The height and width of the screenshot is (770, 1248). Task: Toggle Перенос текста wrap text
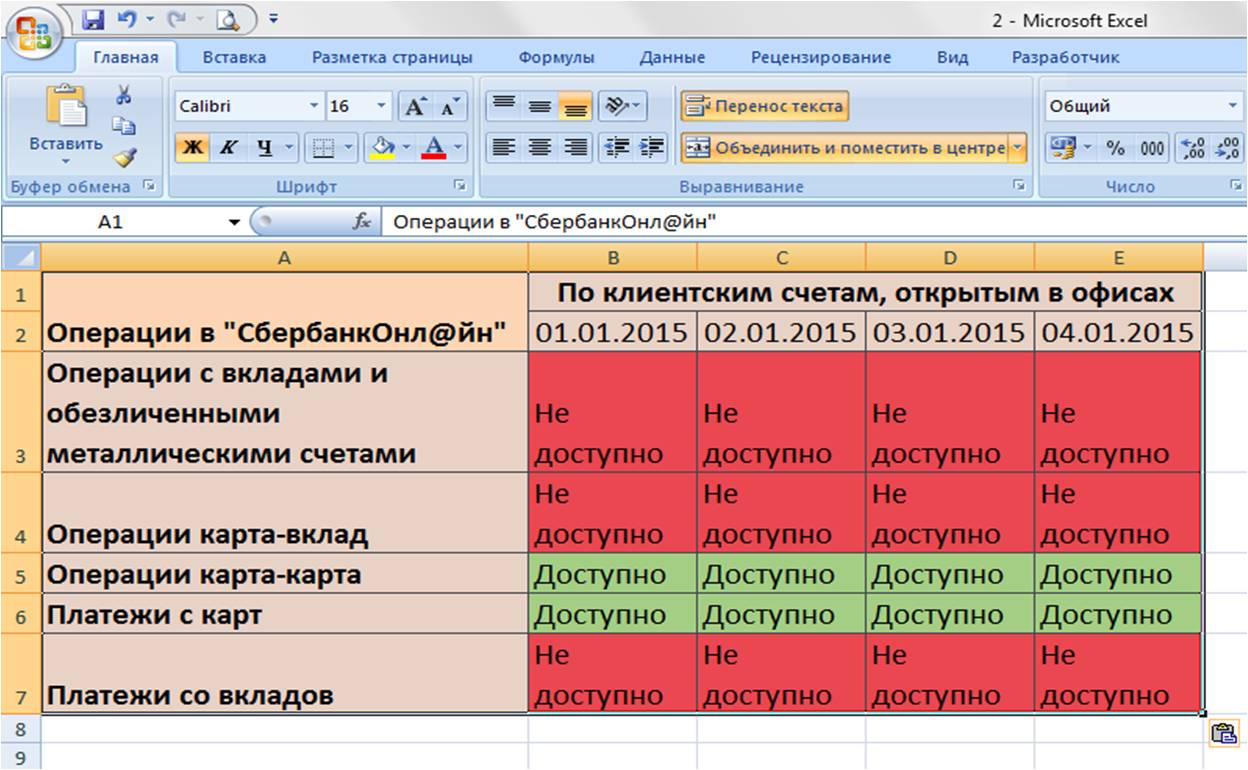click(x=765, y=106)
